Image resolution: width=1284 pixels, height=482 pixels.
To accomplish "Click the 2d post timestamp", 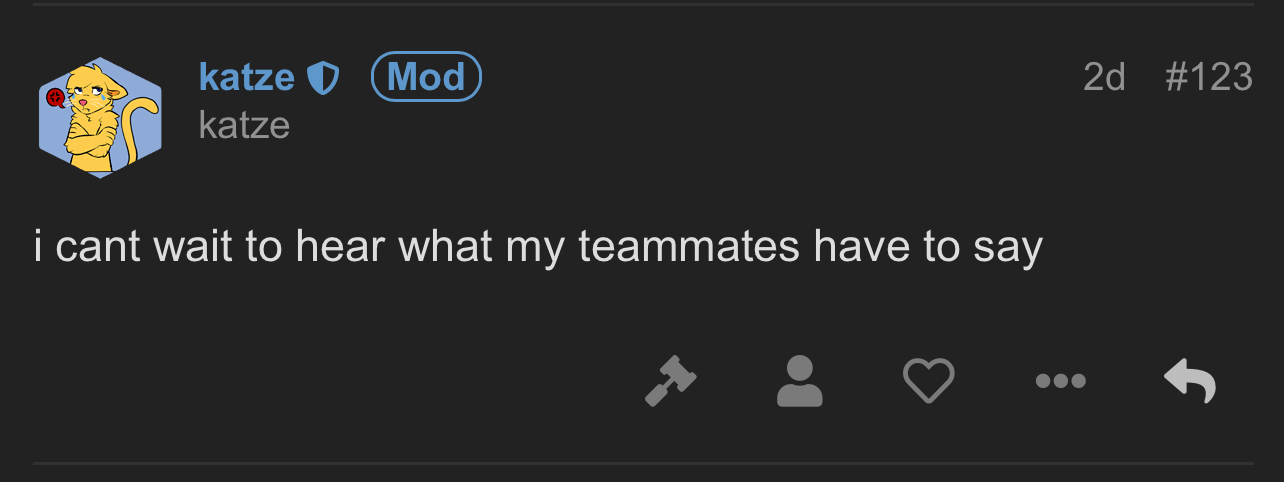I will [x=1105, y=77].
